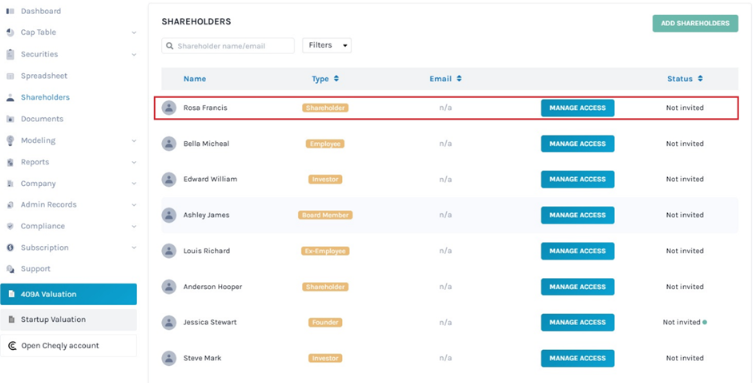
Task: Click Manage Access for Bella Micheal
Action: (578, 143)
